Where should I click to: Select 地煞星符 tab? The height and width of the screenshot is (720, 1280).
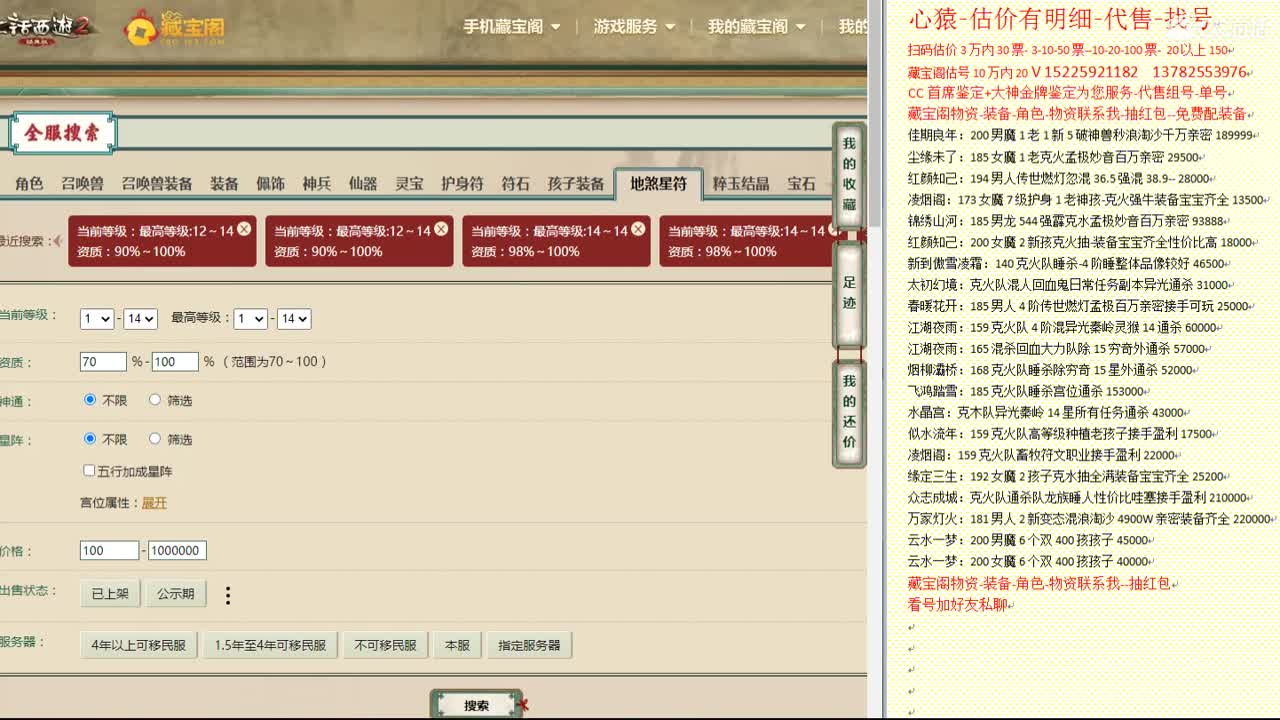tap(658, 183)
